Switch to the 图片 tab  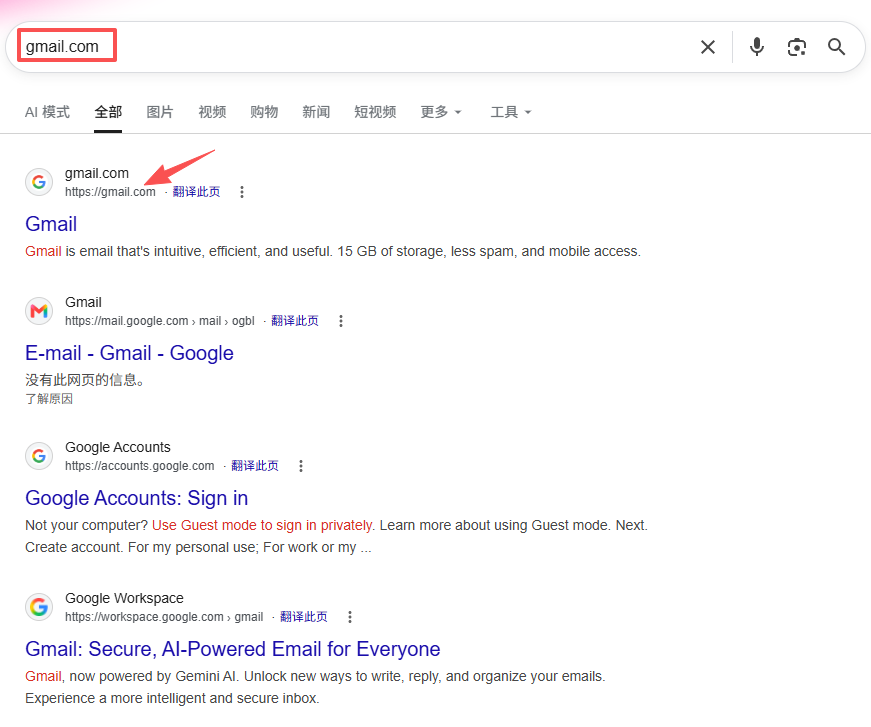(x=160, y=112)
